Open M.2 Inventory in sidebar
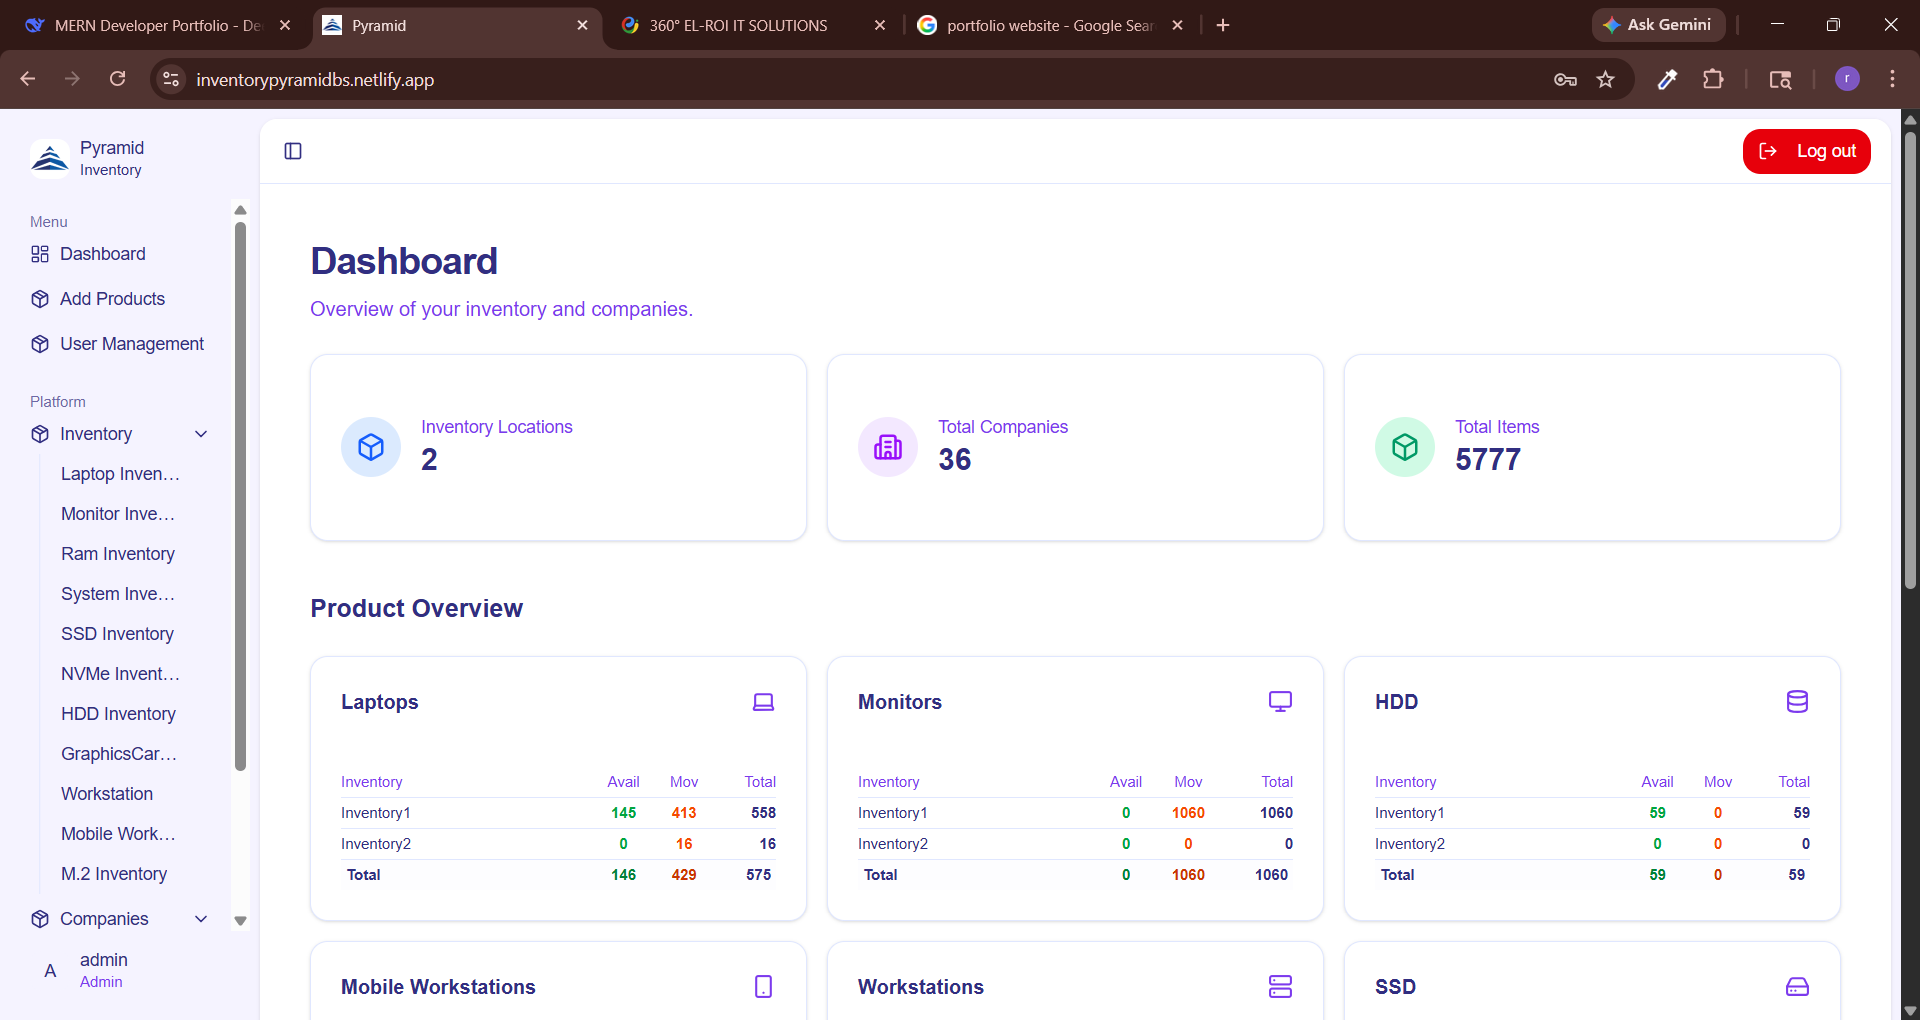 [114, 874]
